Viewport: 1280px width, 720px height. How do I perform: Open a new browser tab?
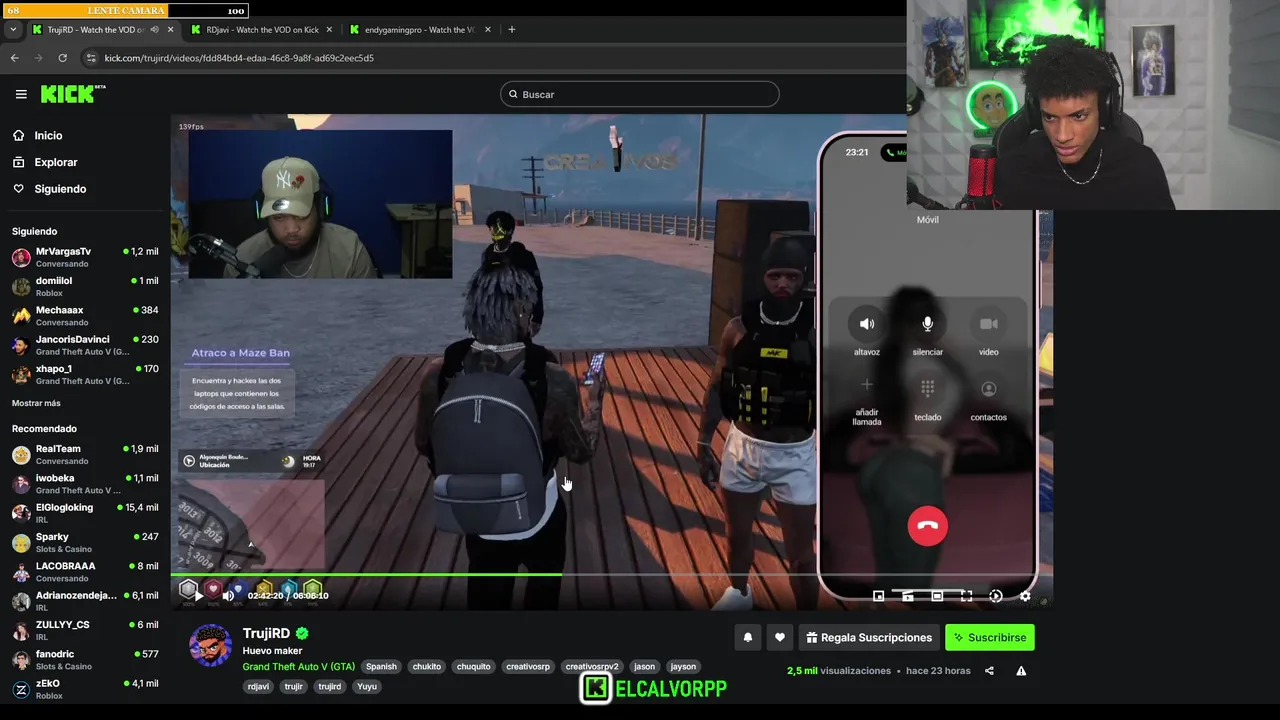tap(511, 30)
